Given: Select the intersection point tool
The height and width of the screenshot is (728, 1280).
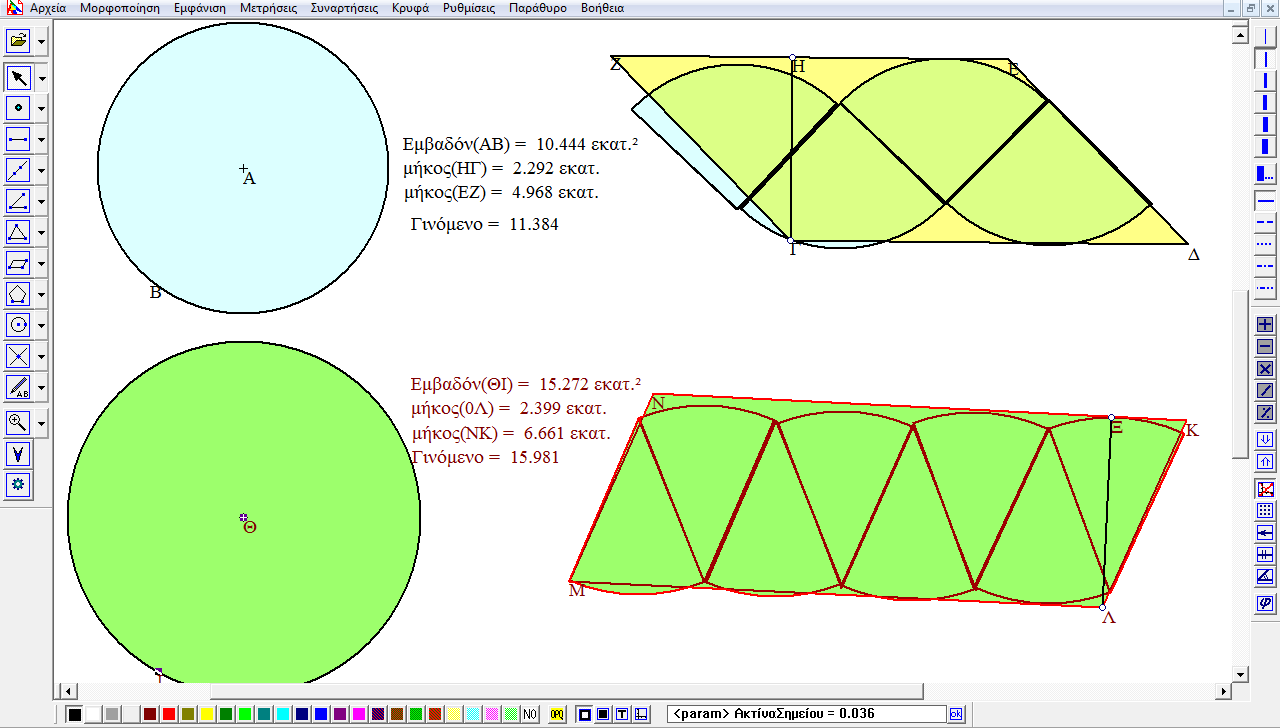Looking at the screenshot, I should 18,356.
